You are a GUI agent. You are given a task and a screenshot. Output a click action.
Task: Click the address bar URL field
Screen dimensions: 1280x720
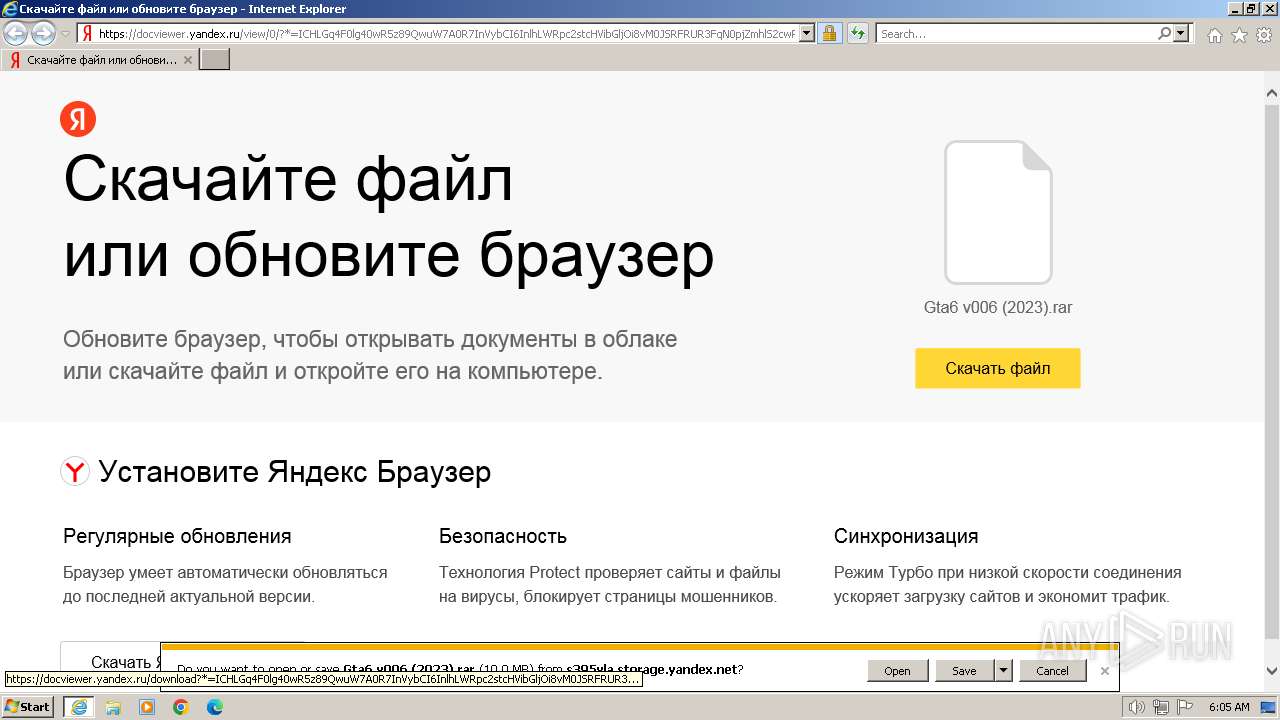coord(447,33)
